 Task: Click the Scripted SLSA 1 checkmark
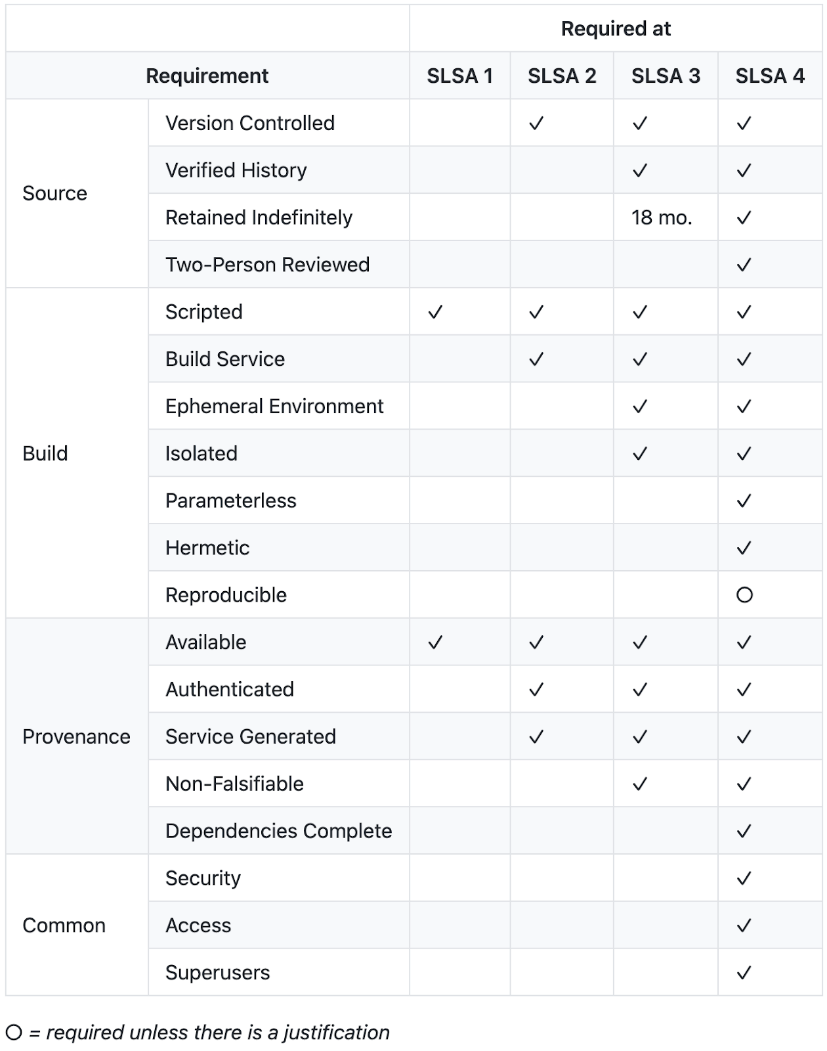(x=434, y=312)
